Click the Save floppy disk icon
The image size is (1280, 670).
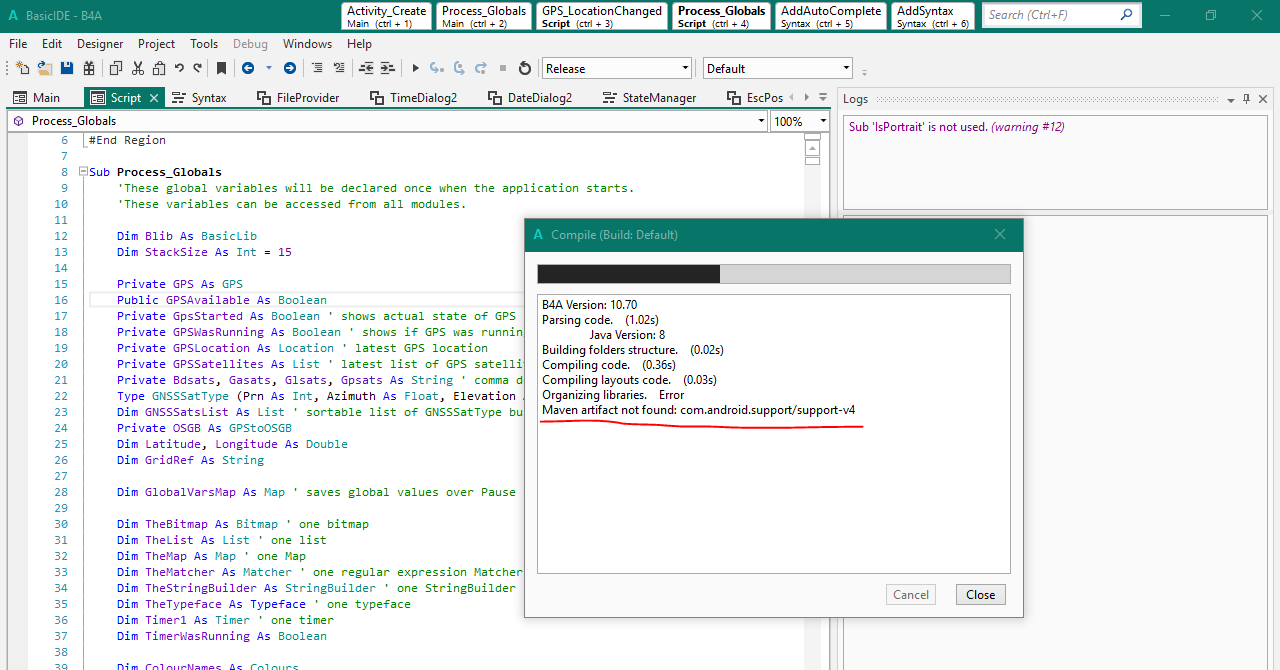[x=67, y=69]
